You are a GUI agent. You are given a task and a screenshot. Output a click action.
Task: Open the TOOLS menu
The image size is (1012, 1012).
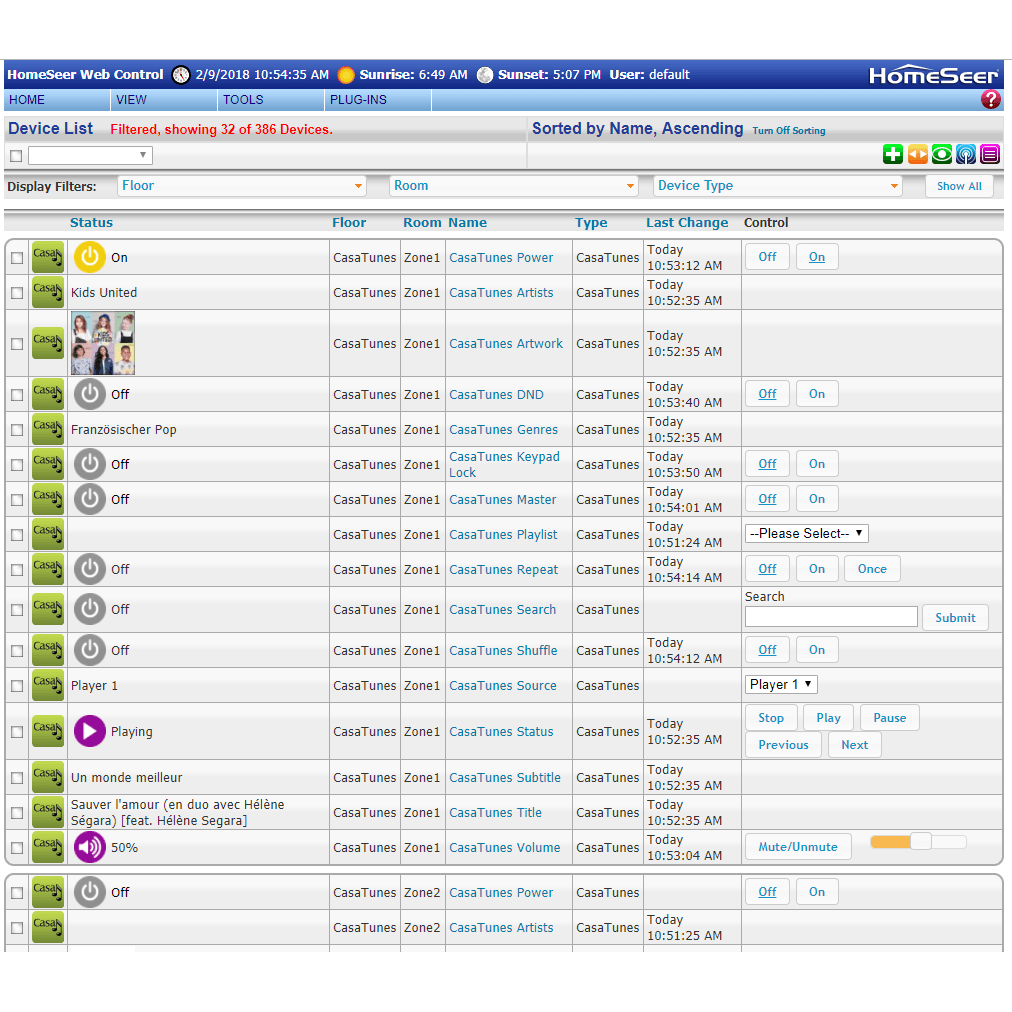(x=246, y=99)
